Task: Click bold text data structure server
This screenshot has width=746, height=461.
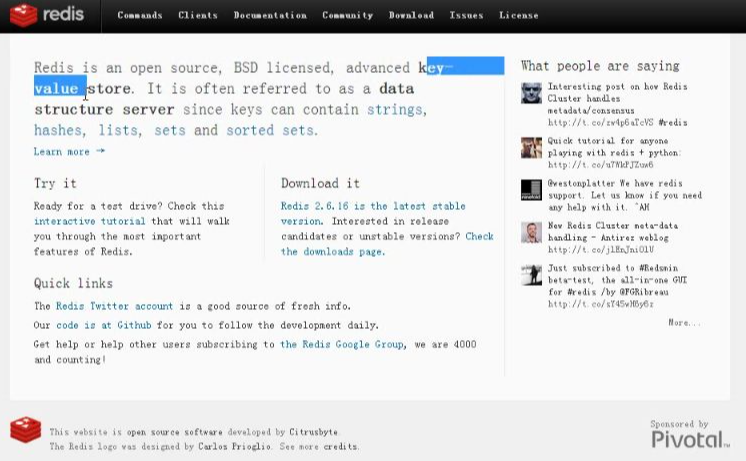Action: pyautogui.click(x=224, y=99)
